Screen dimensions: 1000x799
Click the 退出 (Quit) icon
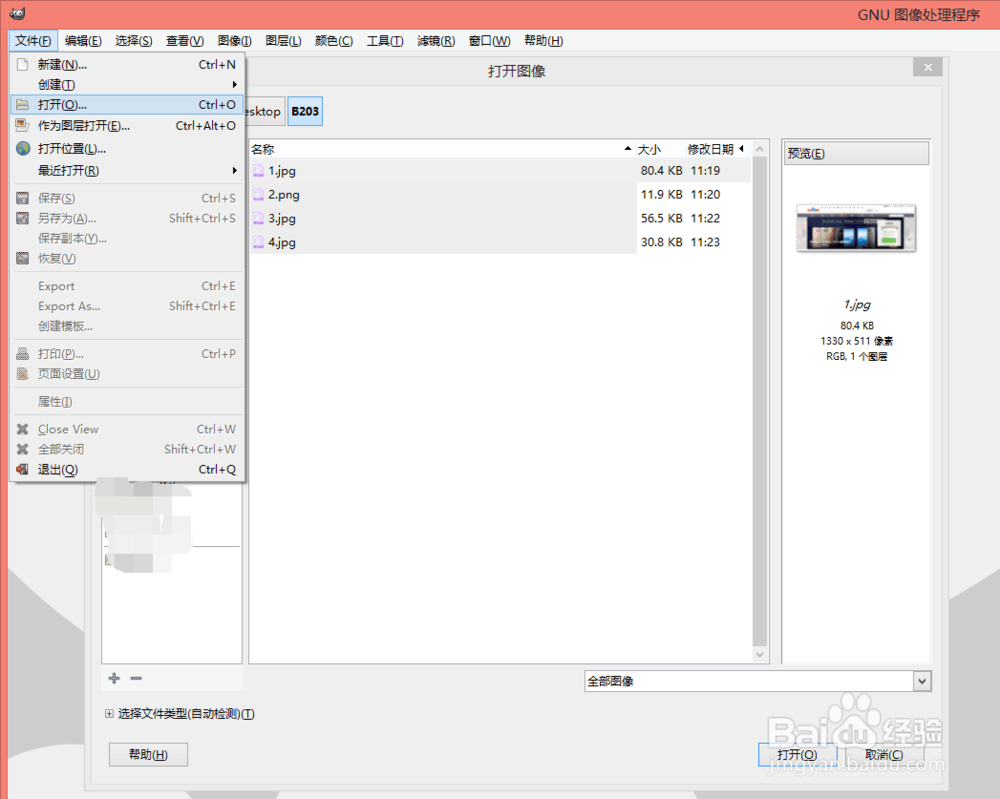point(24,469)
